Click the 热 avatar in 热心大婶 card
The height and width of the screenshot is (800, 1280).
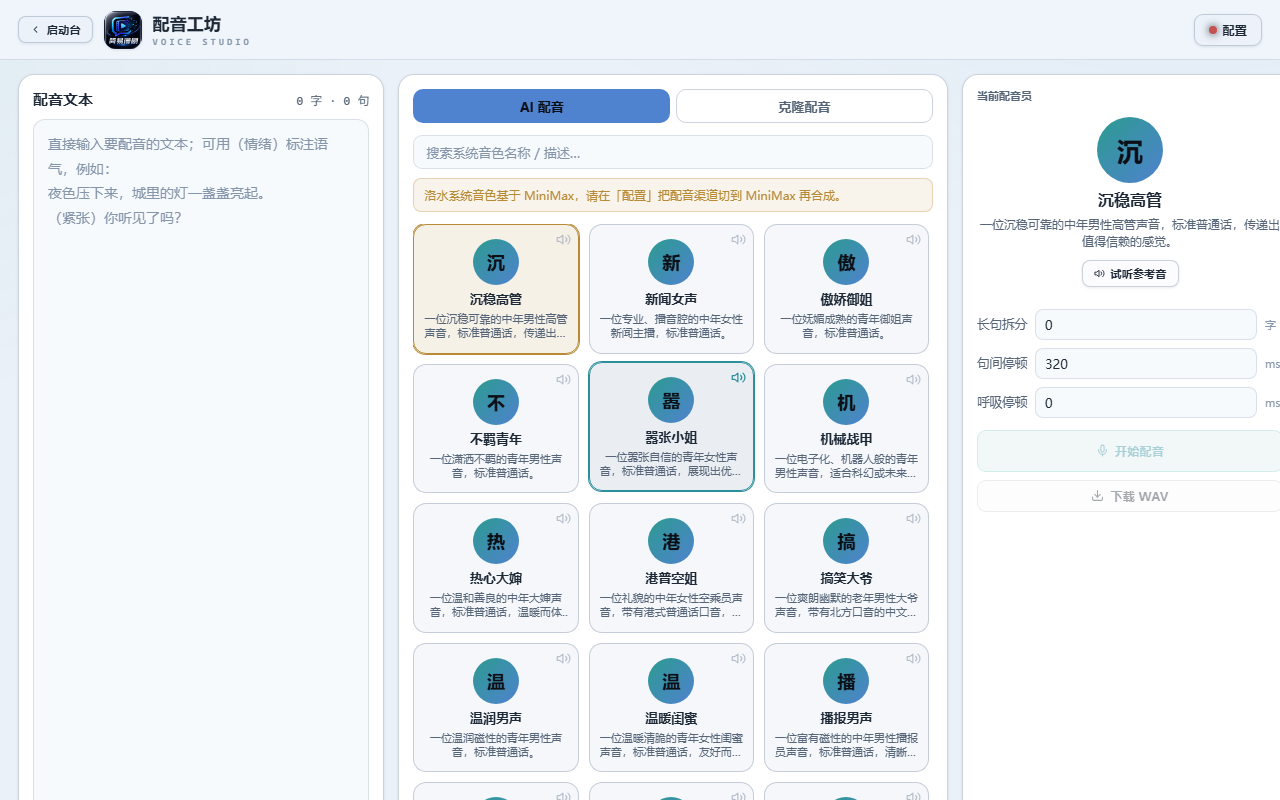(496, 542)
